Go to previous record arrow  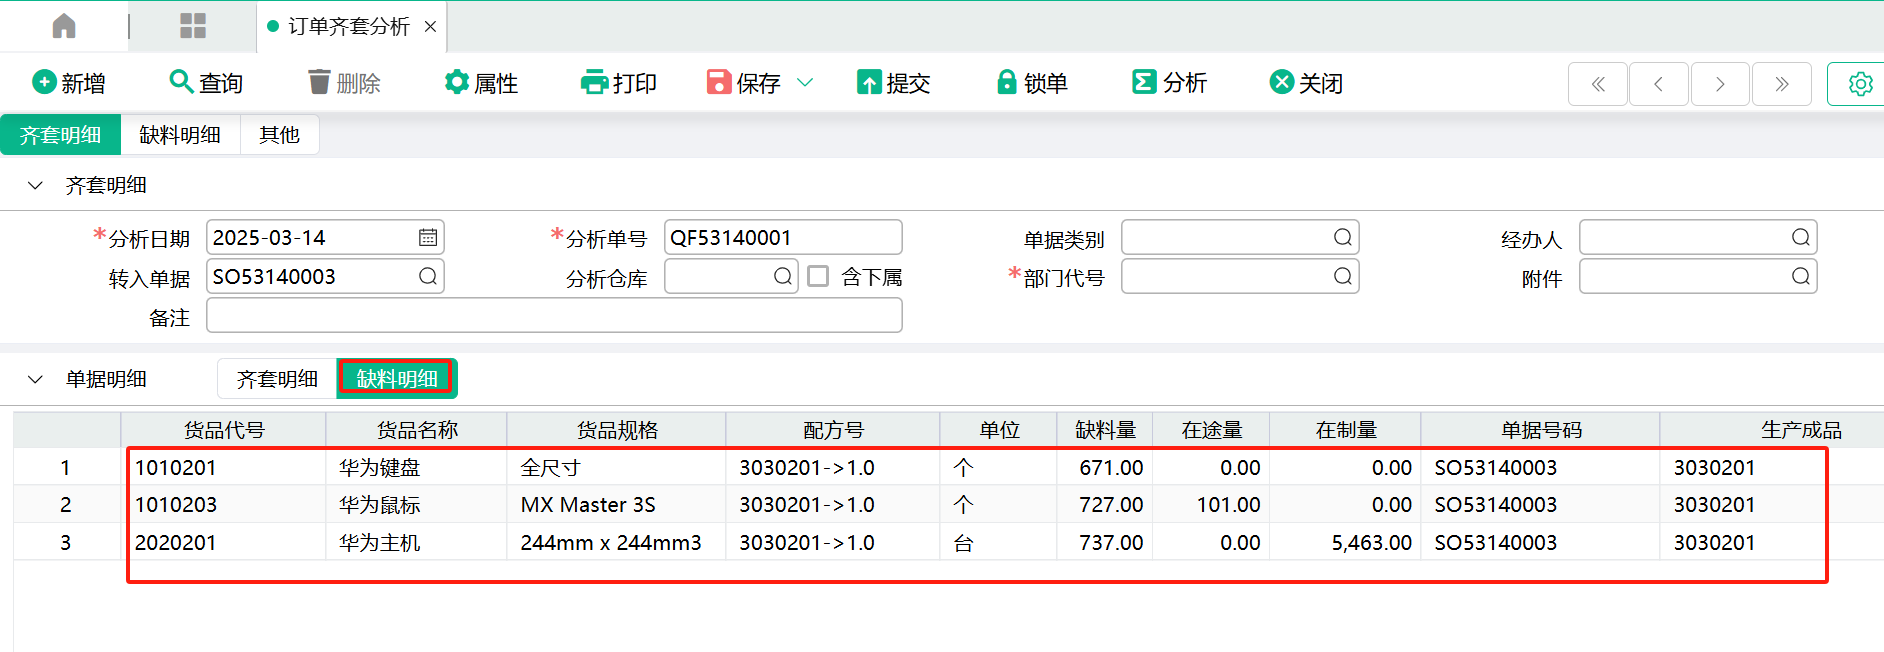tap(1659, 84)
